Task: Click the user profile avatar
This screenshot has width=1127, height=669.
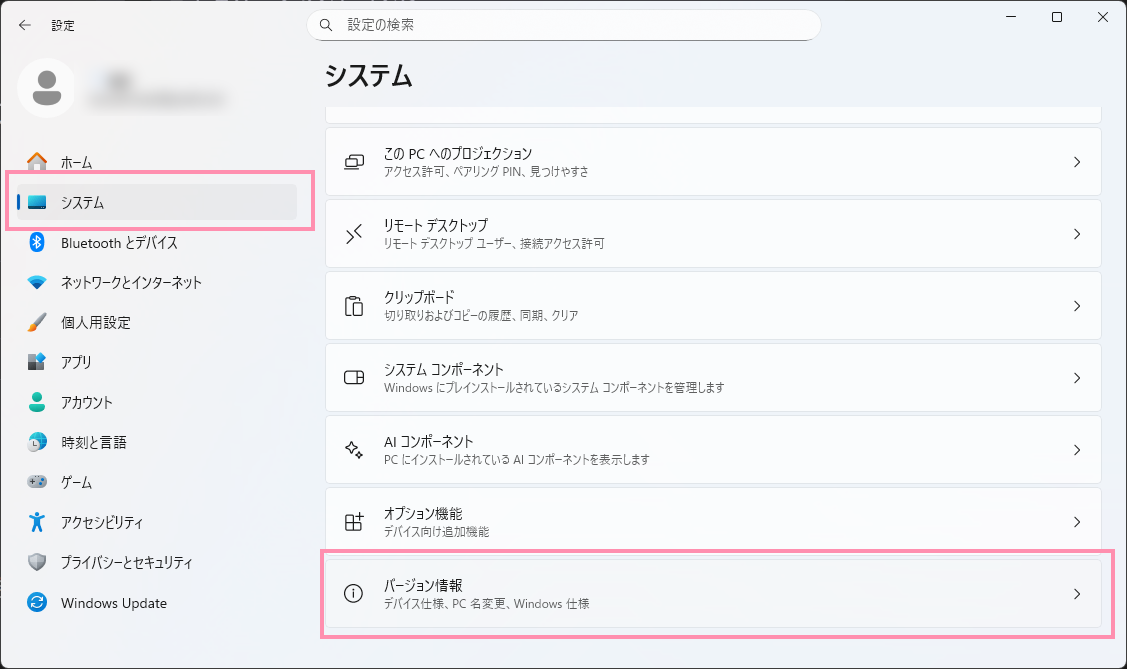Action: point(46,88)
